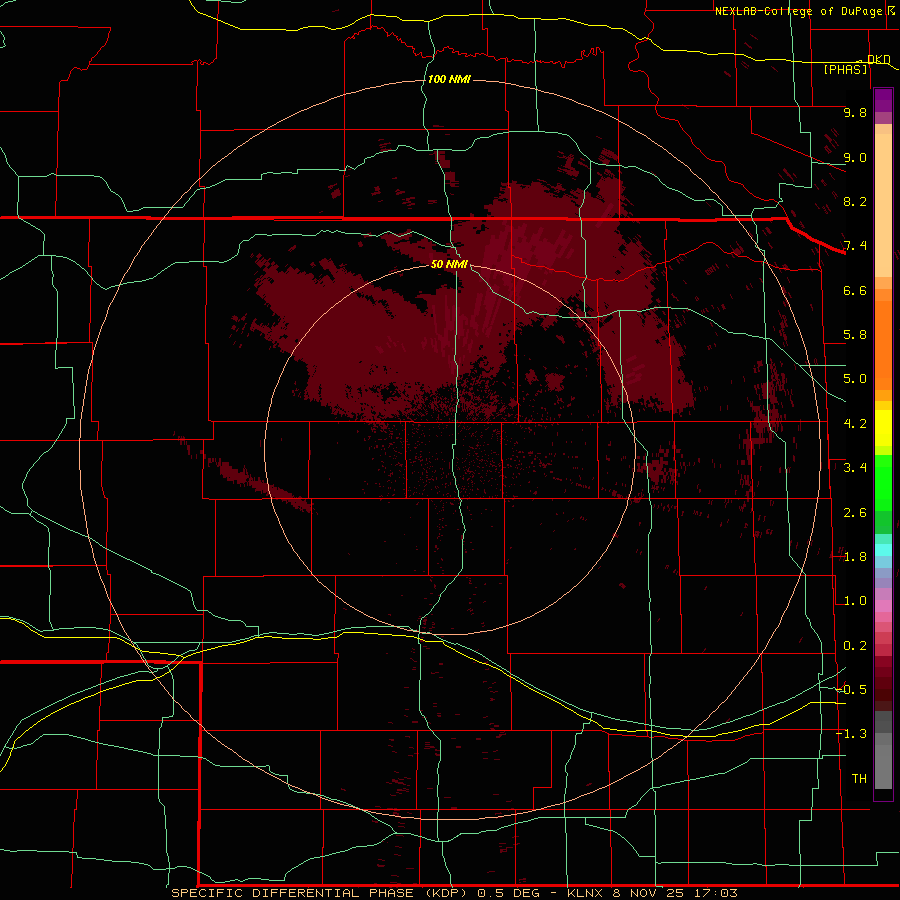Click the pink segment of the color bar
Screen dimensions: 900x900
tap(883, 606)
